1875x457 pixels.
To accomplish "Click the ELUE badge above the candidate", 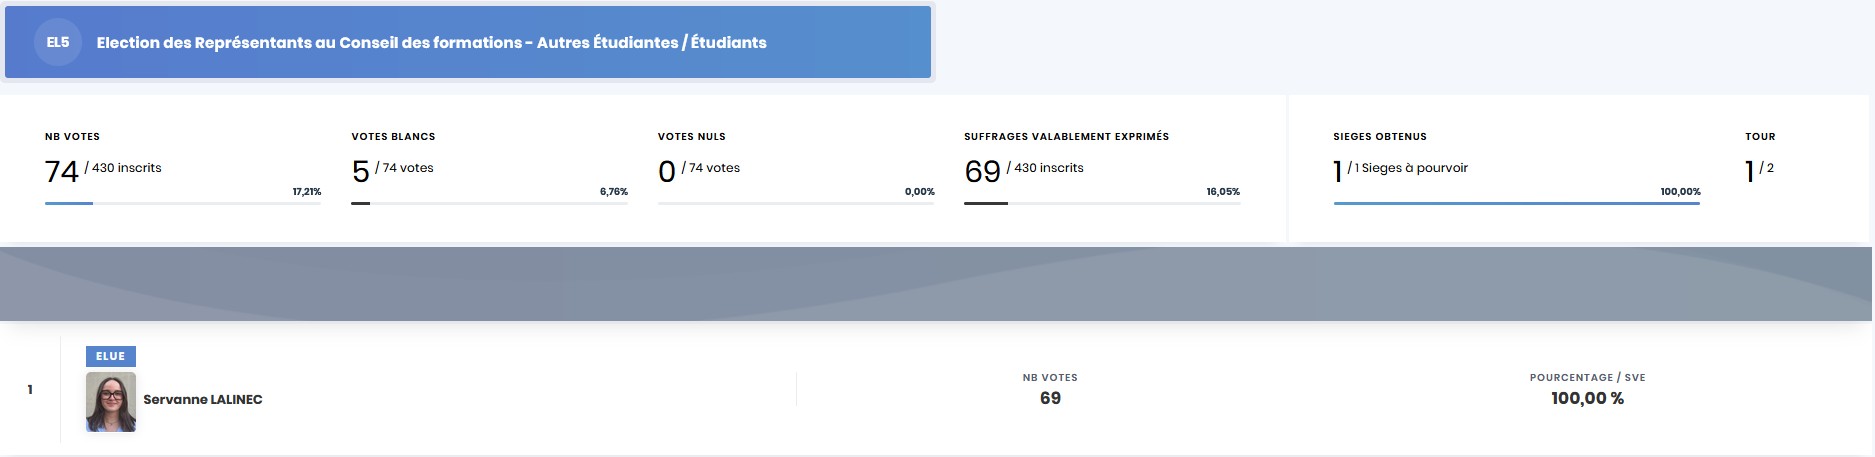I will 111,356.
